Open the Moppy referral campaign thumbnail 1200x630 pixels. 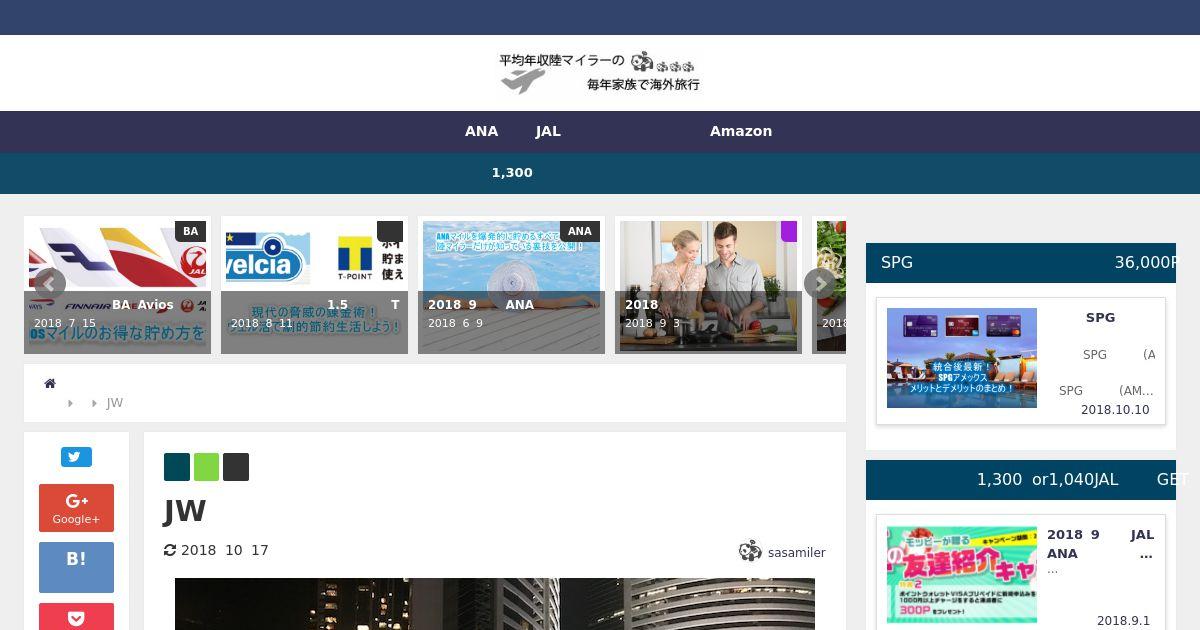point(962,575)
